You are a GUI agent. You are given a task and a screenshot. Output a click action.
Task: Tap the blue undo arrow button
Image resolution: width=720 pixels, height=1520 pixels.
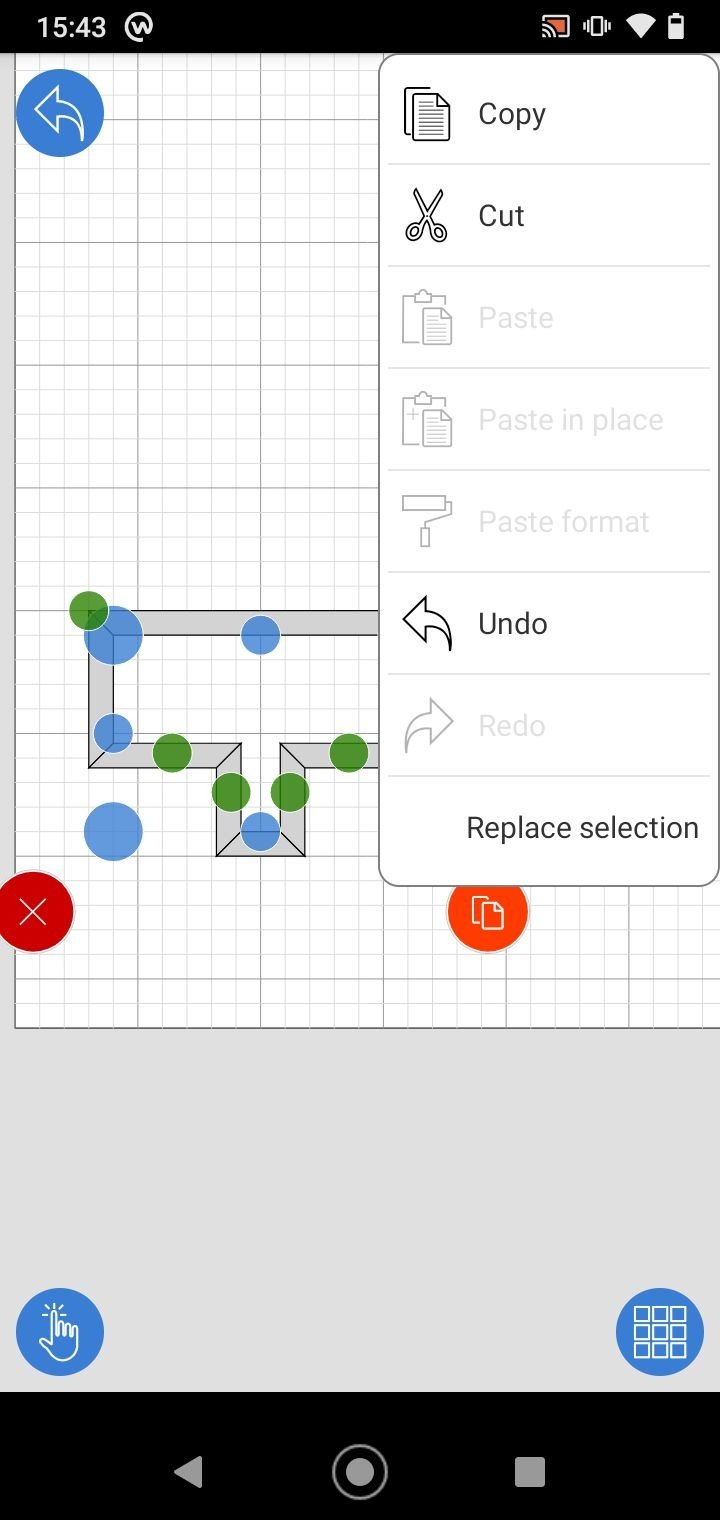click(x=60, y=113)
